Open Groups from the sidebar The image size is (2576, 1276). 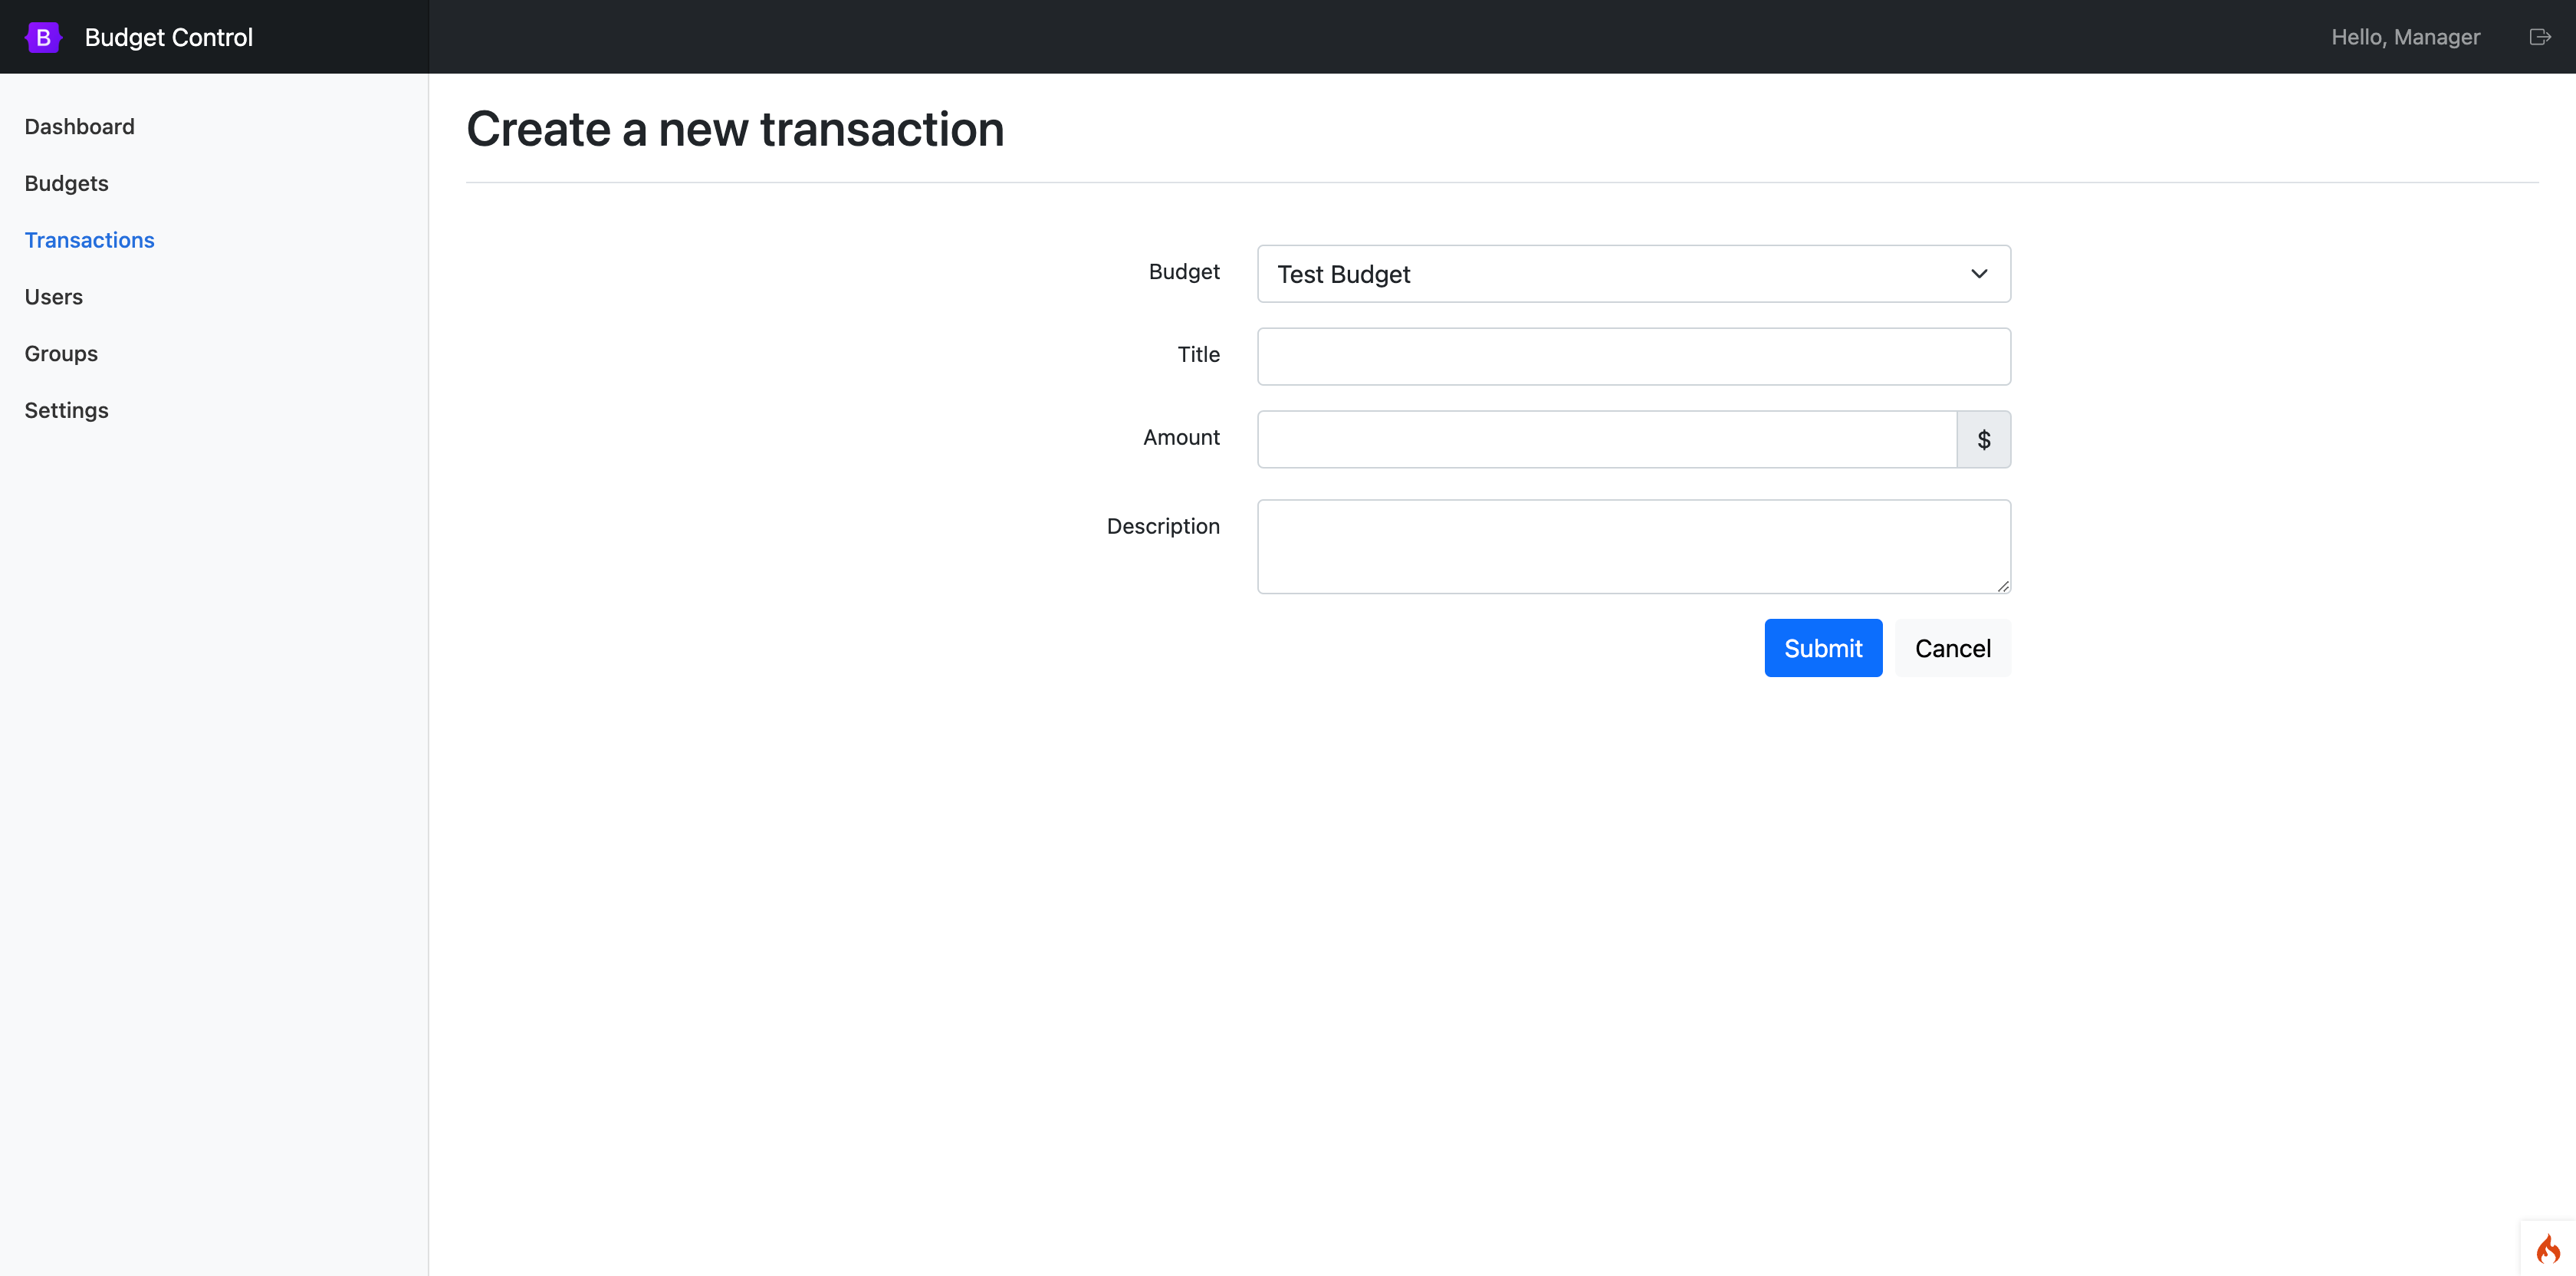pyautogui.click(x=61, y=354)
